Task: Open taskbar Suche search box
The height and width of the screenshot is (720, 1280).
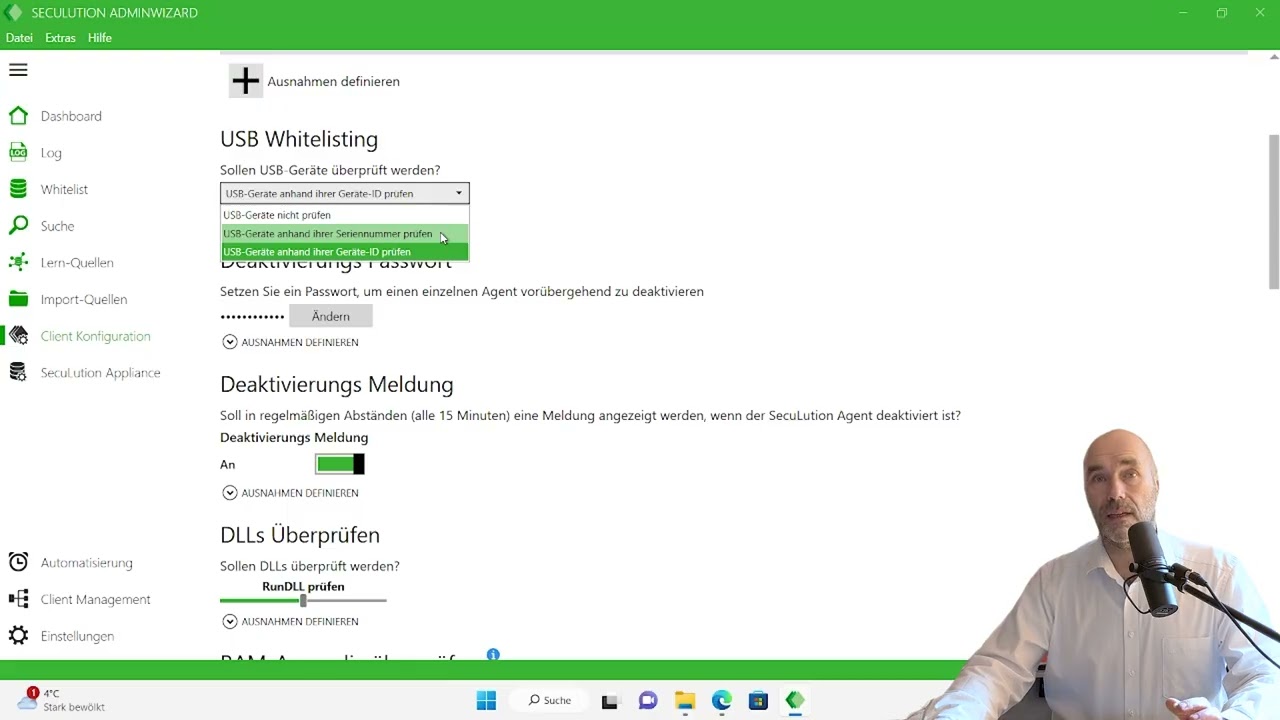Action: [x=550, y=700]
